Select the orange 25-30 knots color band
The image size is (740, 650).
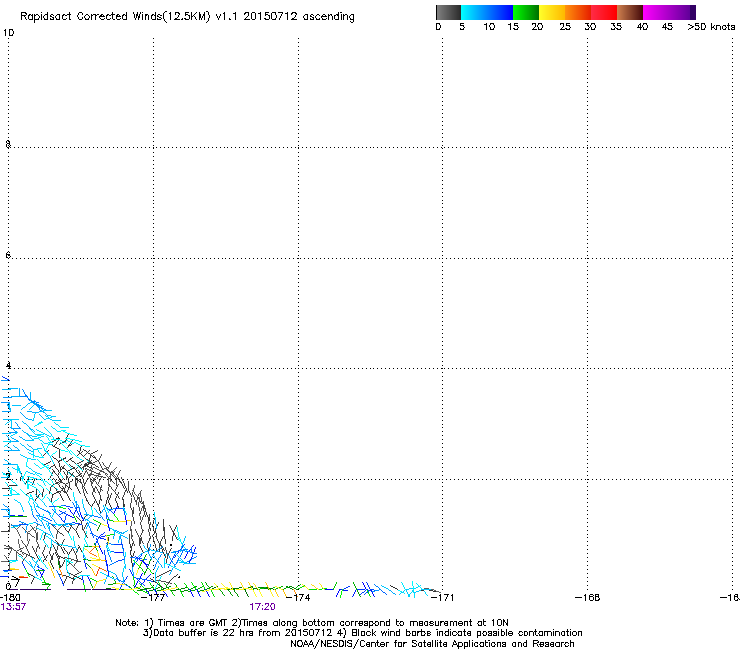[578, 12]
